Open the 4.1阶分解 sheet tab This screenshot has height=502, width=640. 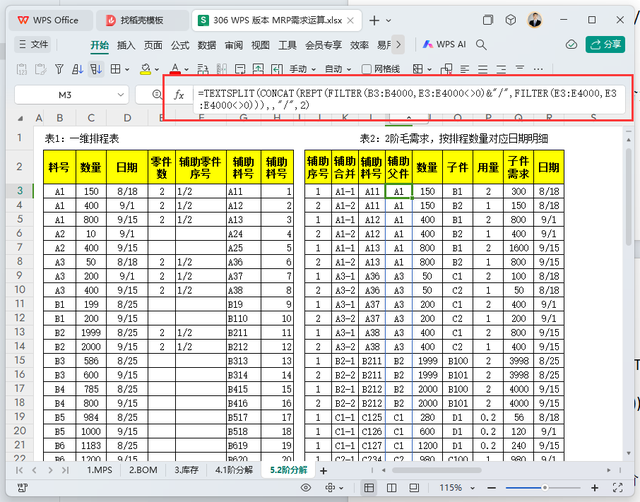tap(234, 470)
